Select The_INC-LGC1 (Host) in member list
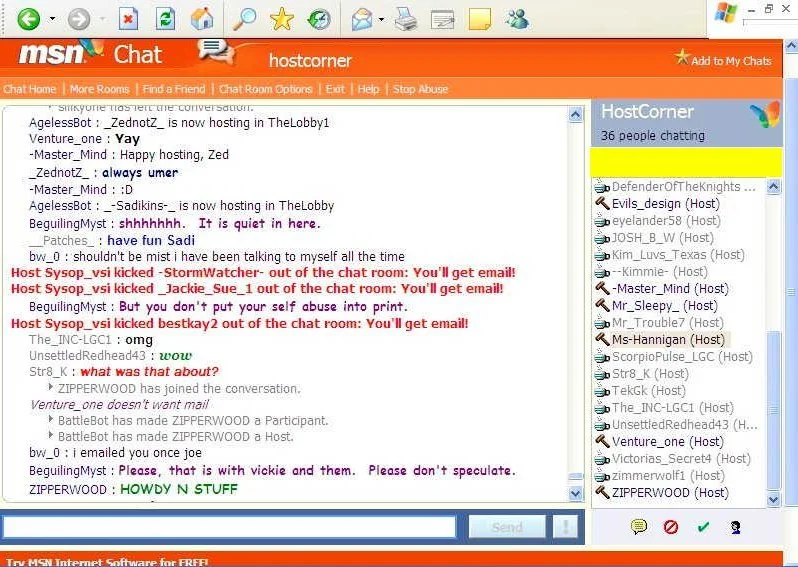This screenshot has width=798, height=567. tap(673, 408)
